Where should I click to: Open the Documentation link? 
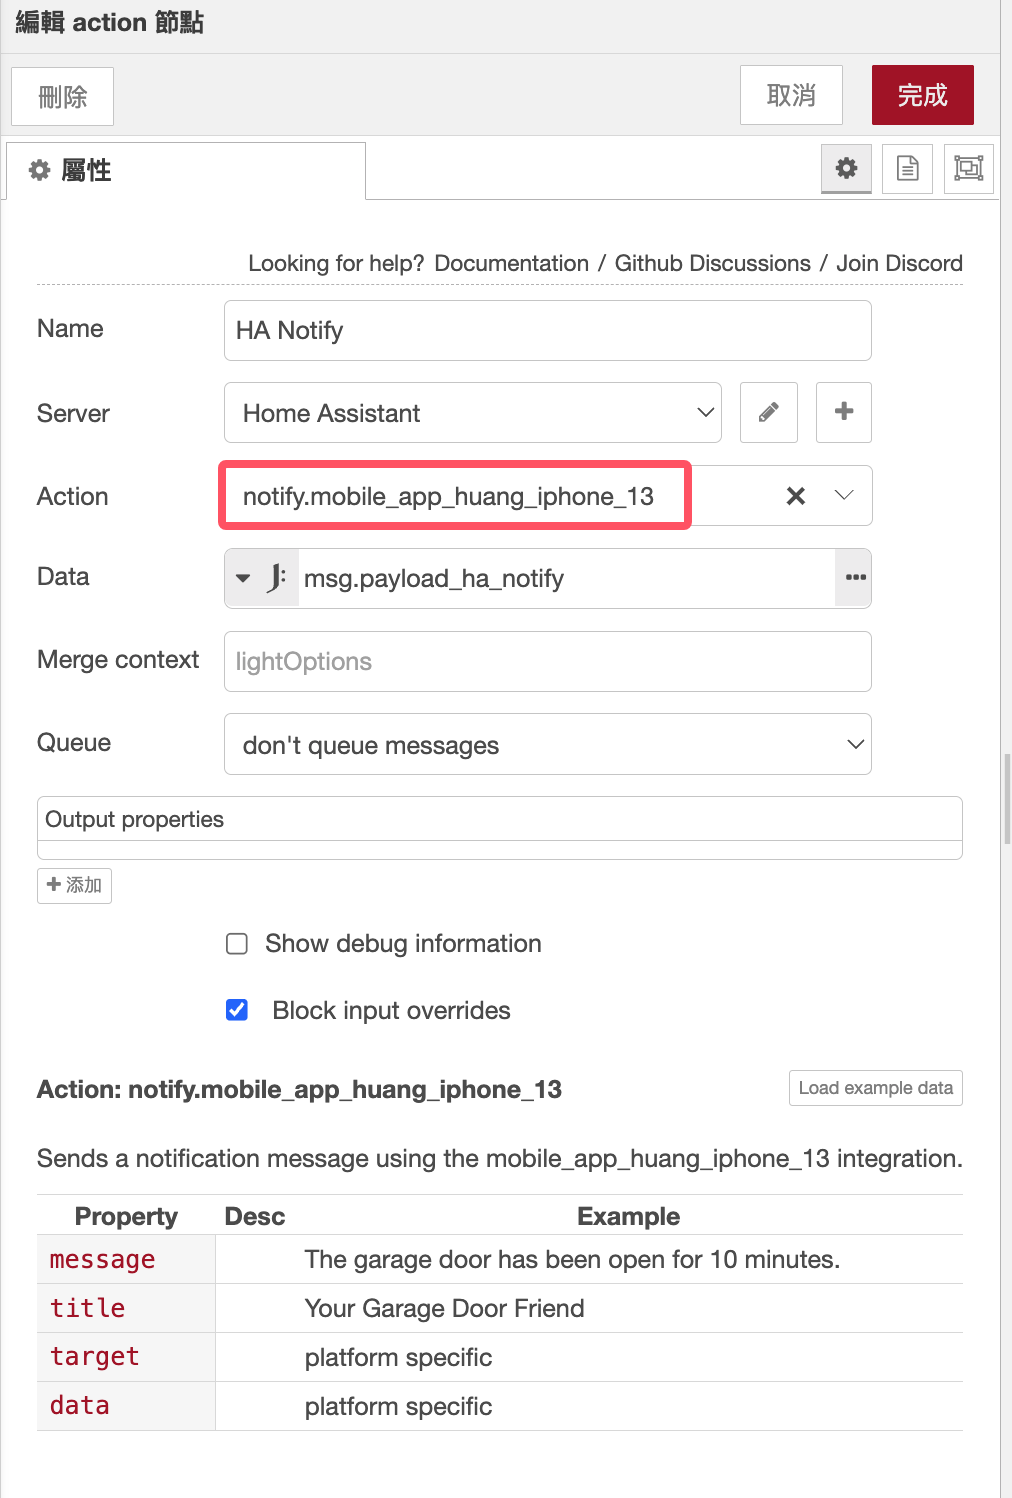511,263
